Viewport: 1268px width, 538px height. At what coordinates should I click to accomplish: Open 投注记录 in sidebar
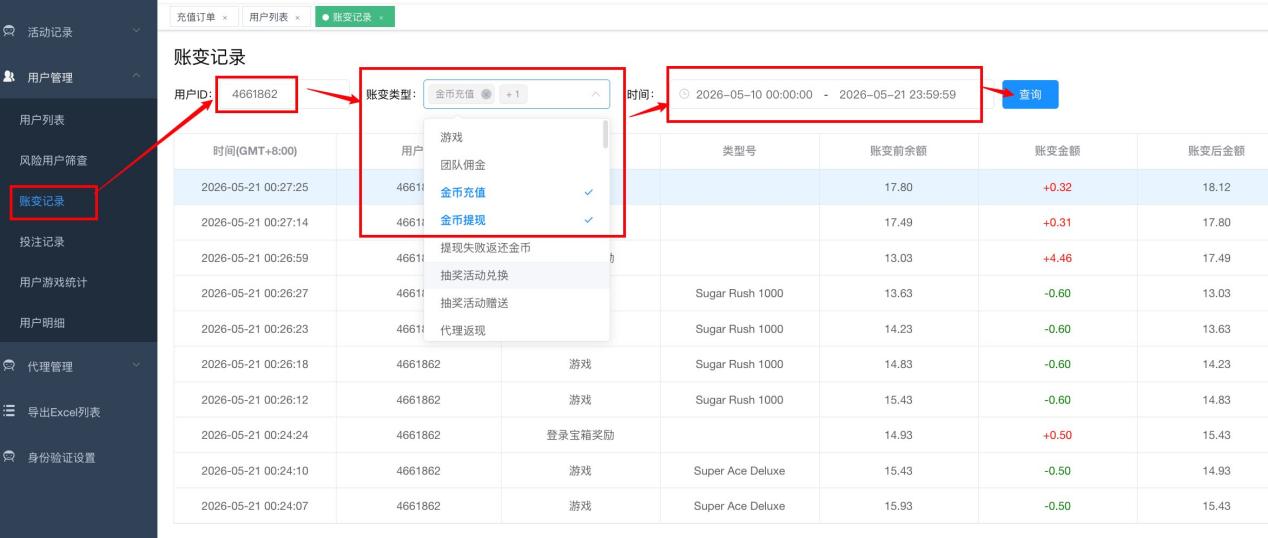click(x=42, y=242)
